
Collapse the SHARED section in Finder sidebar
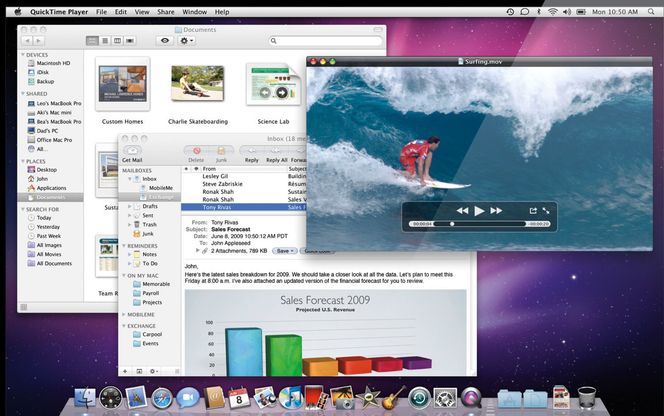[23, 93]
